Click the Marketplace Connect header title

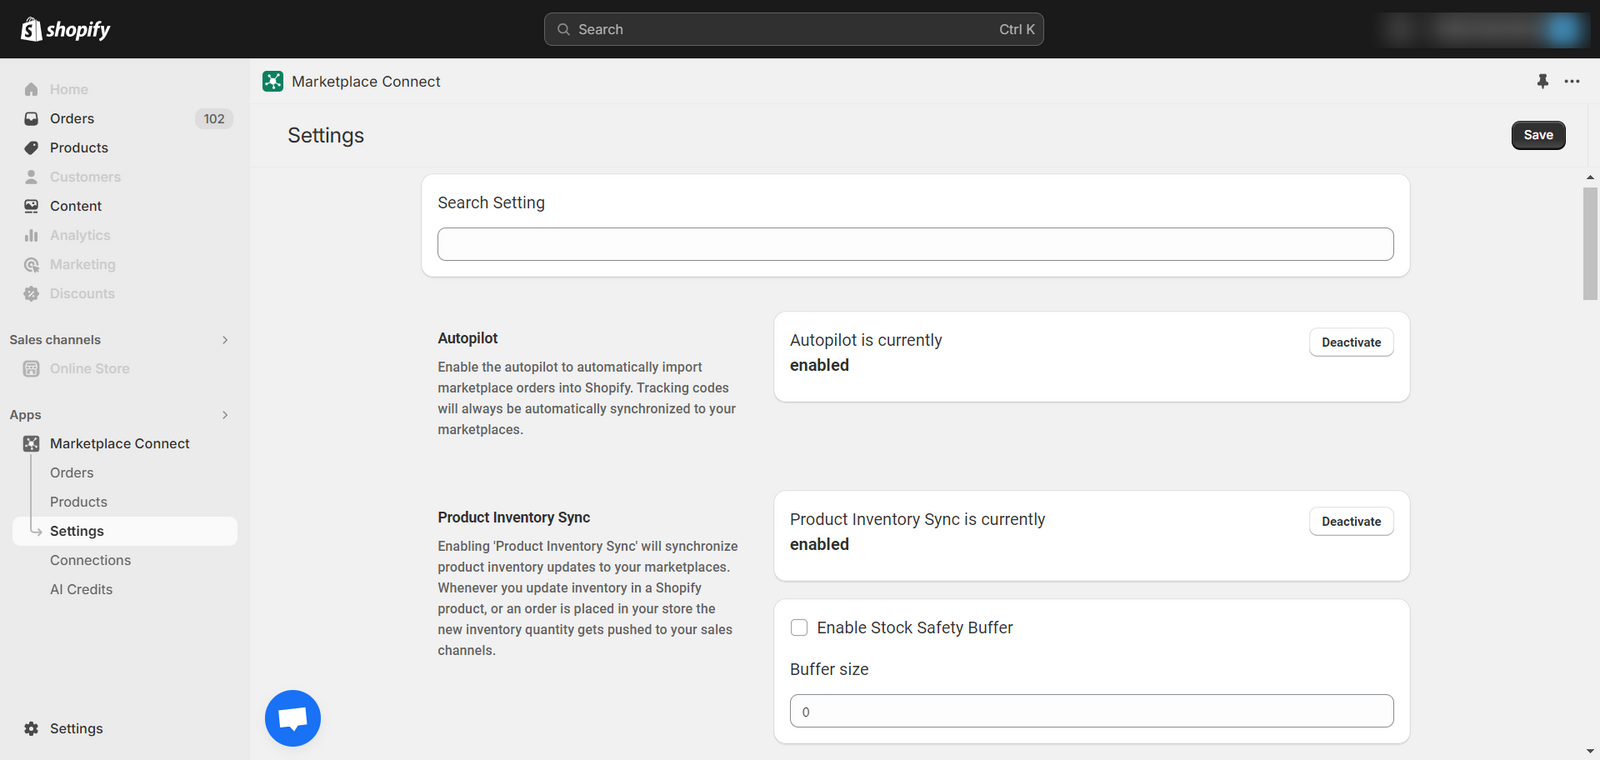366,81
